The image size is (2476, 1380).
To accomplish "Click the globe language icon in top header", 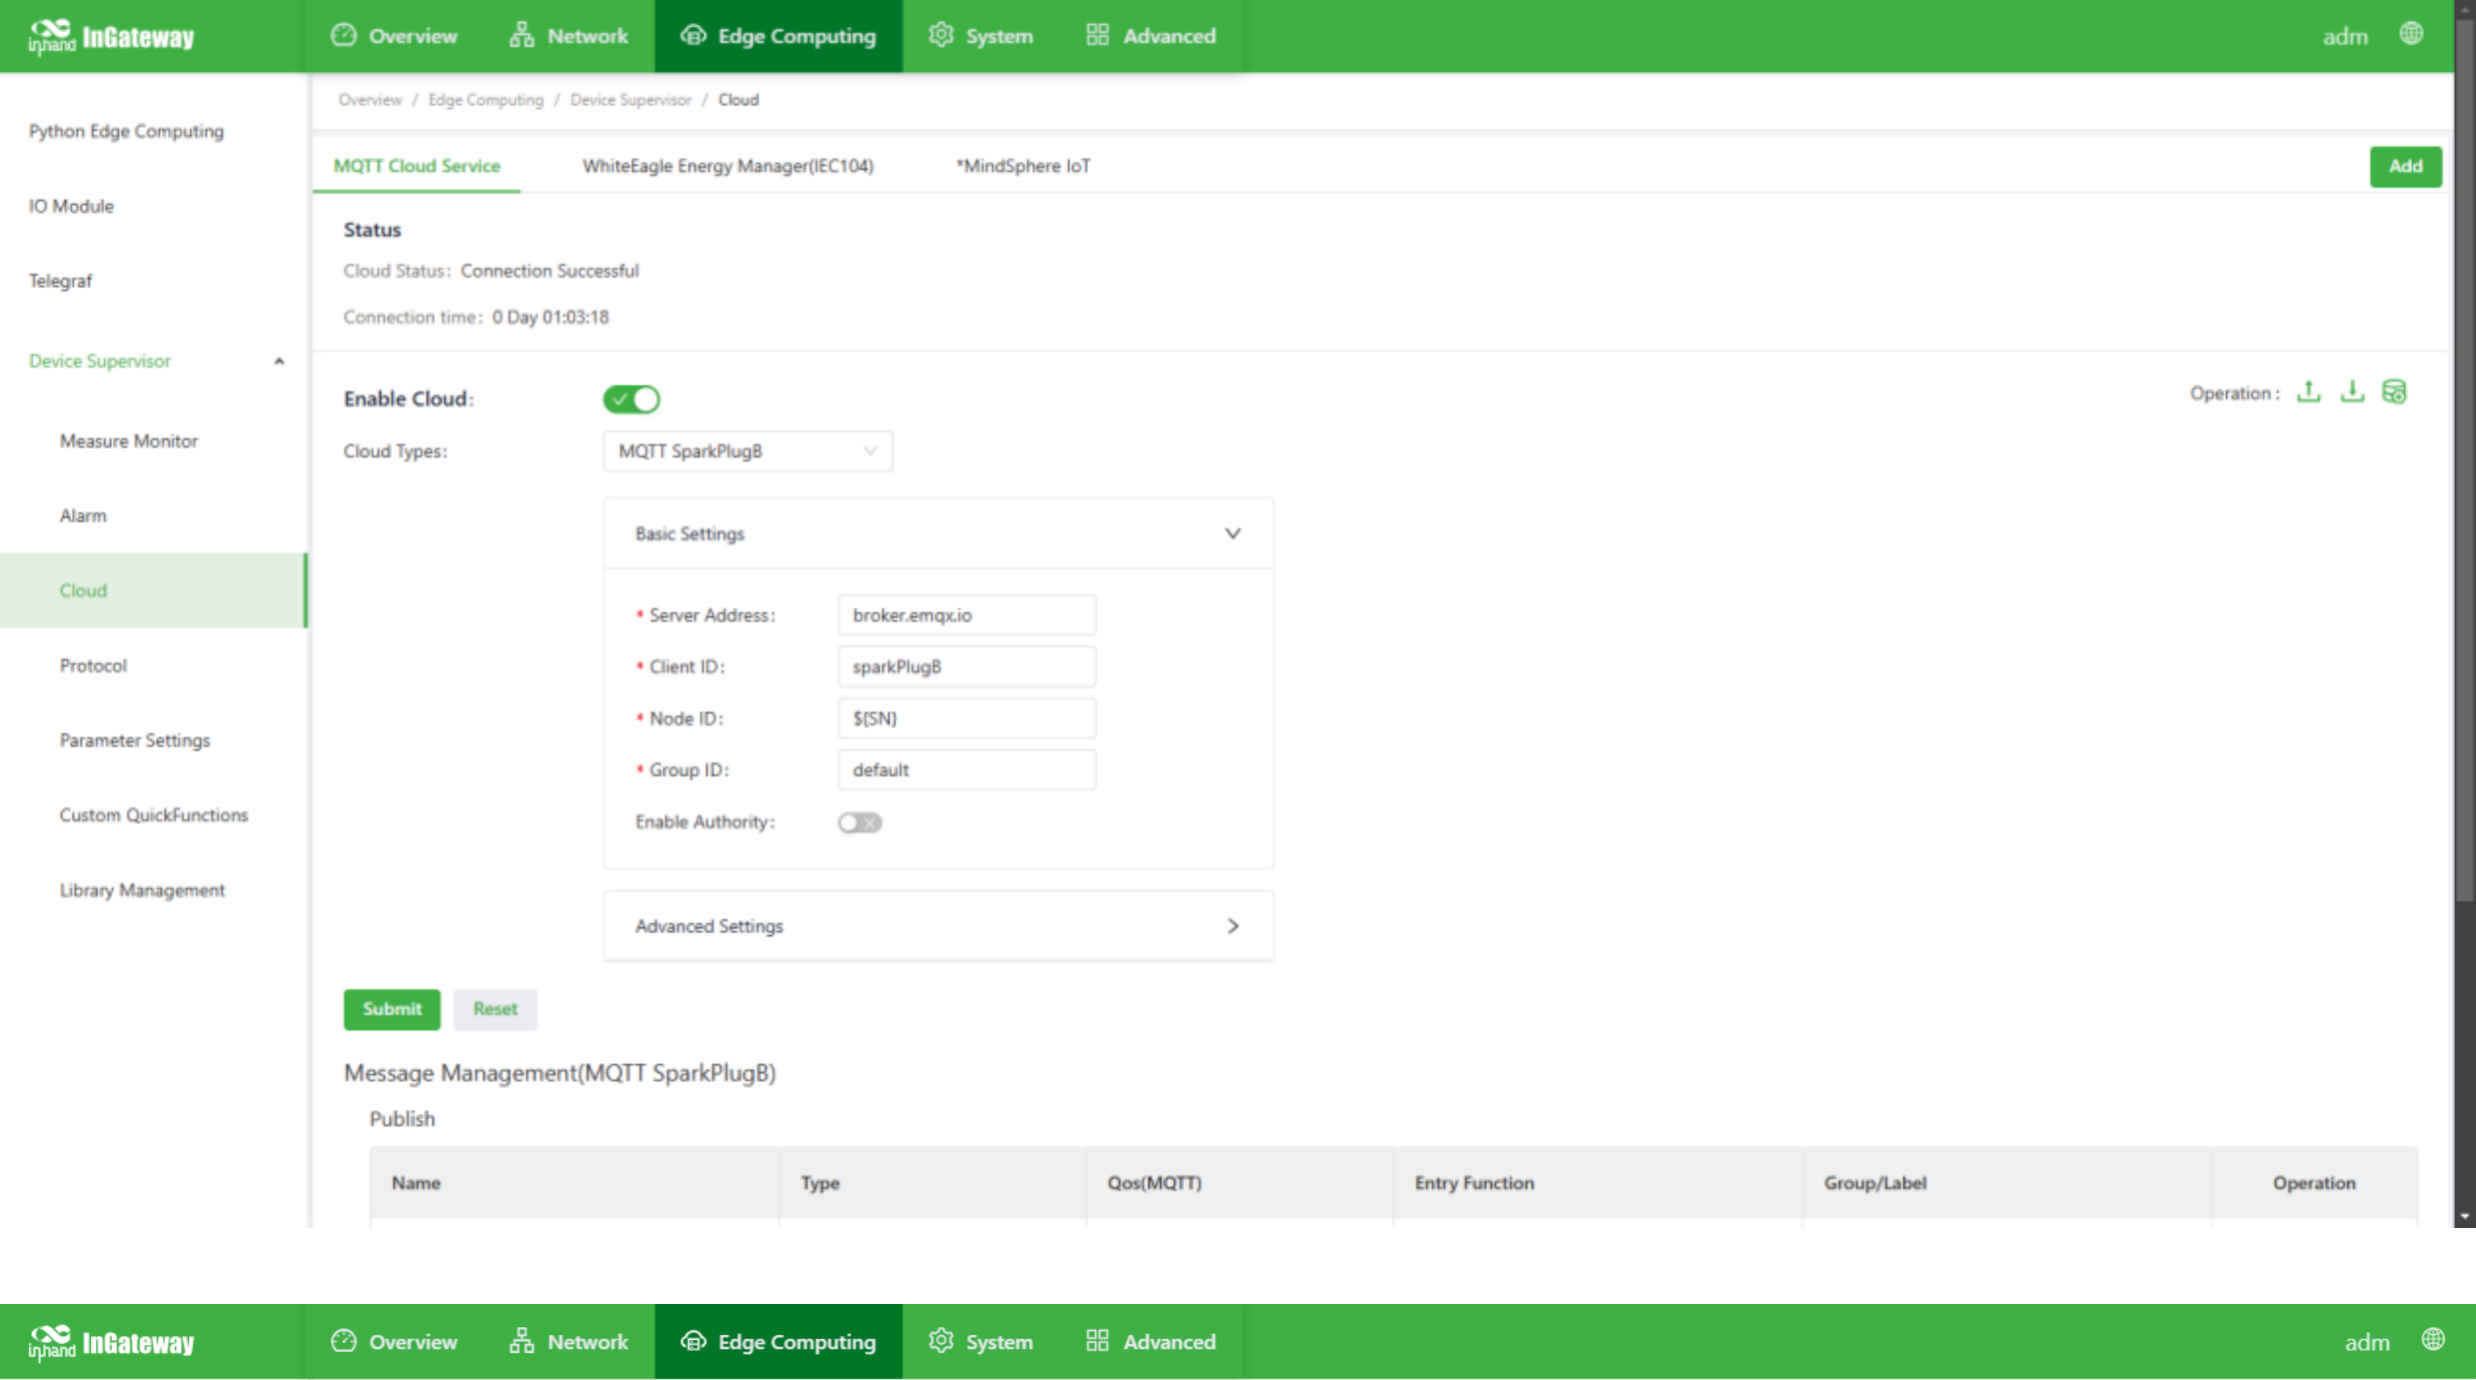I will (2411, 34).
